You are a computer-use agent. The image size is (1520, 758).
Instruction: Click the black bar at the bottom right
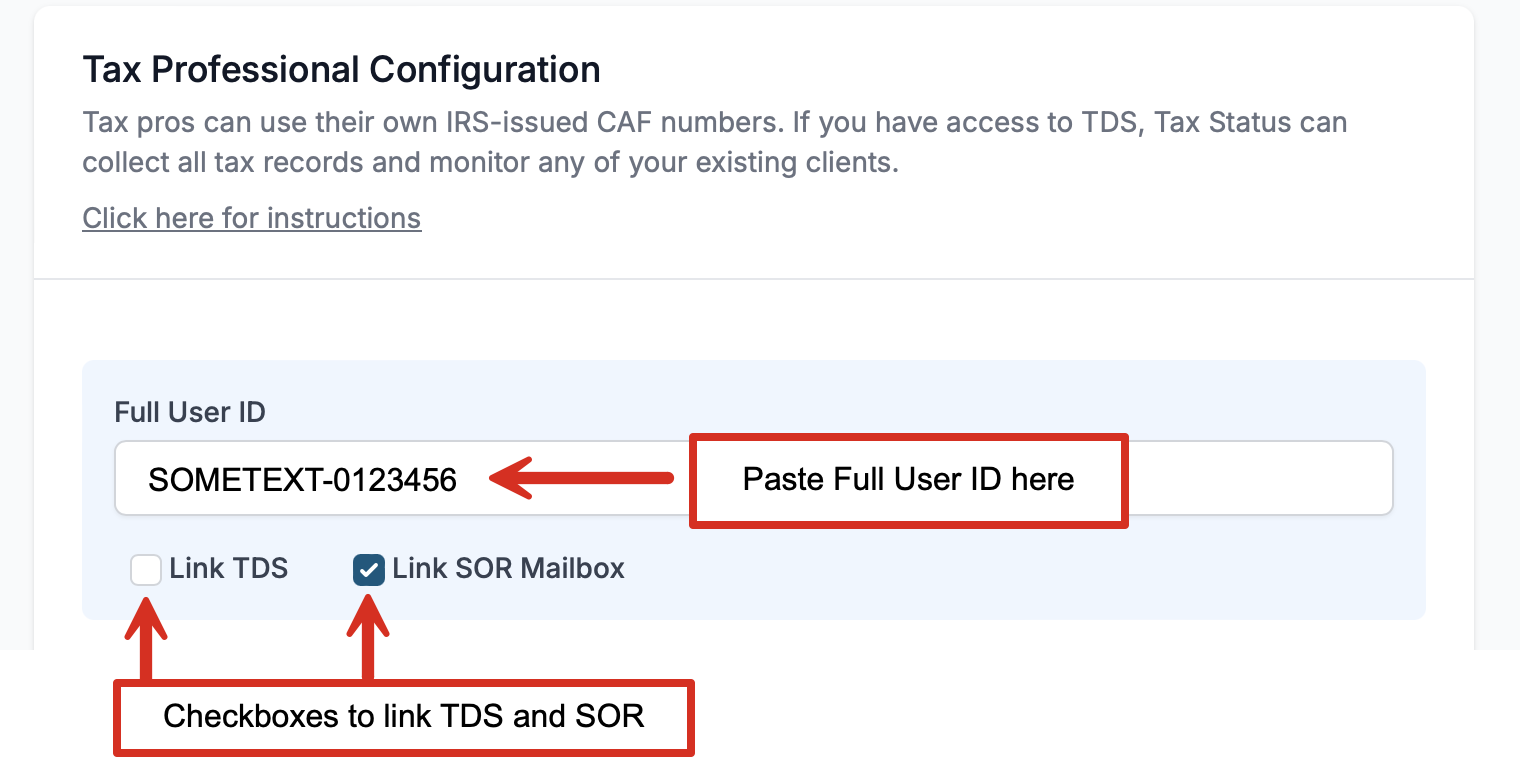[x=1200, y=704]
